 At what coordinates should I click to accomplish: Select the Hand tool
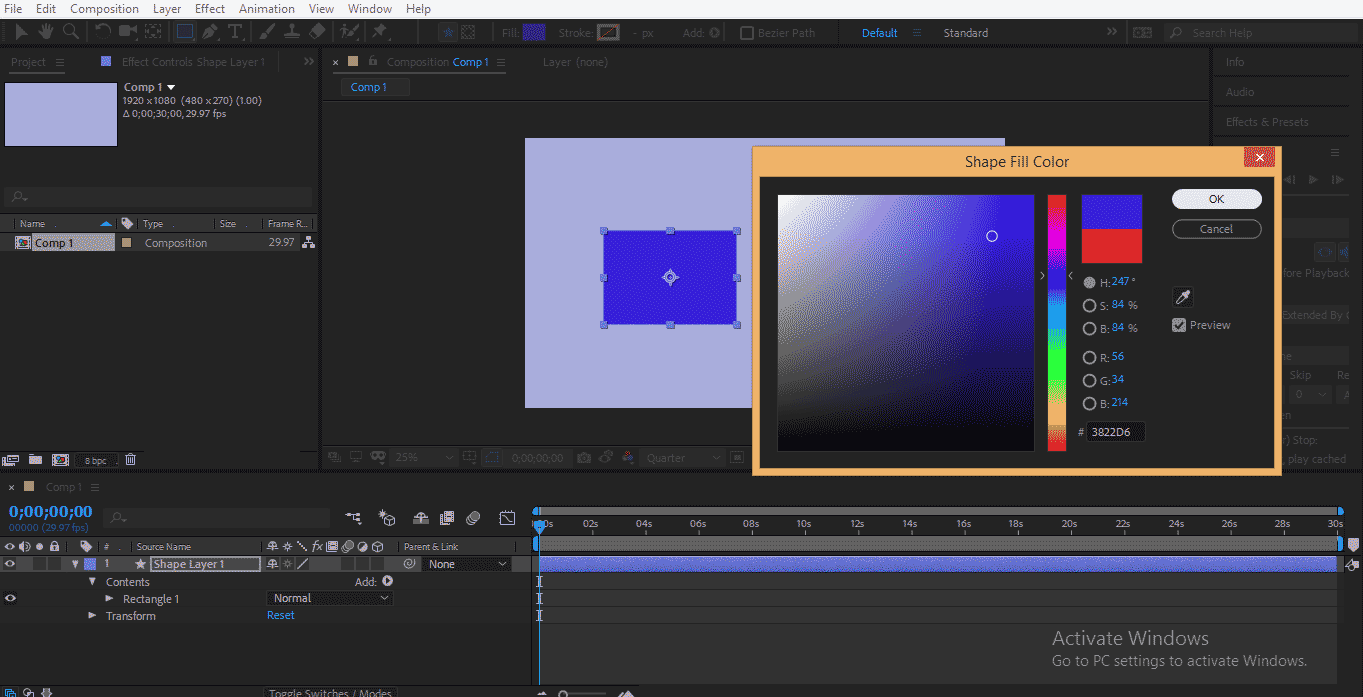pyautogui.click(x=44, y=31)
